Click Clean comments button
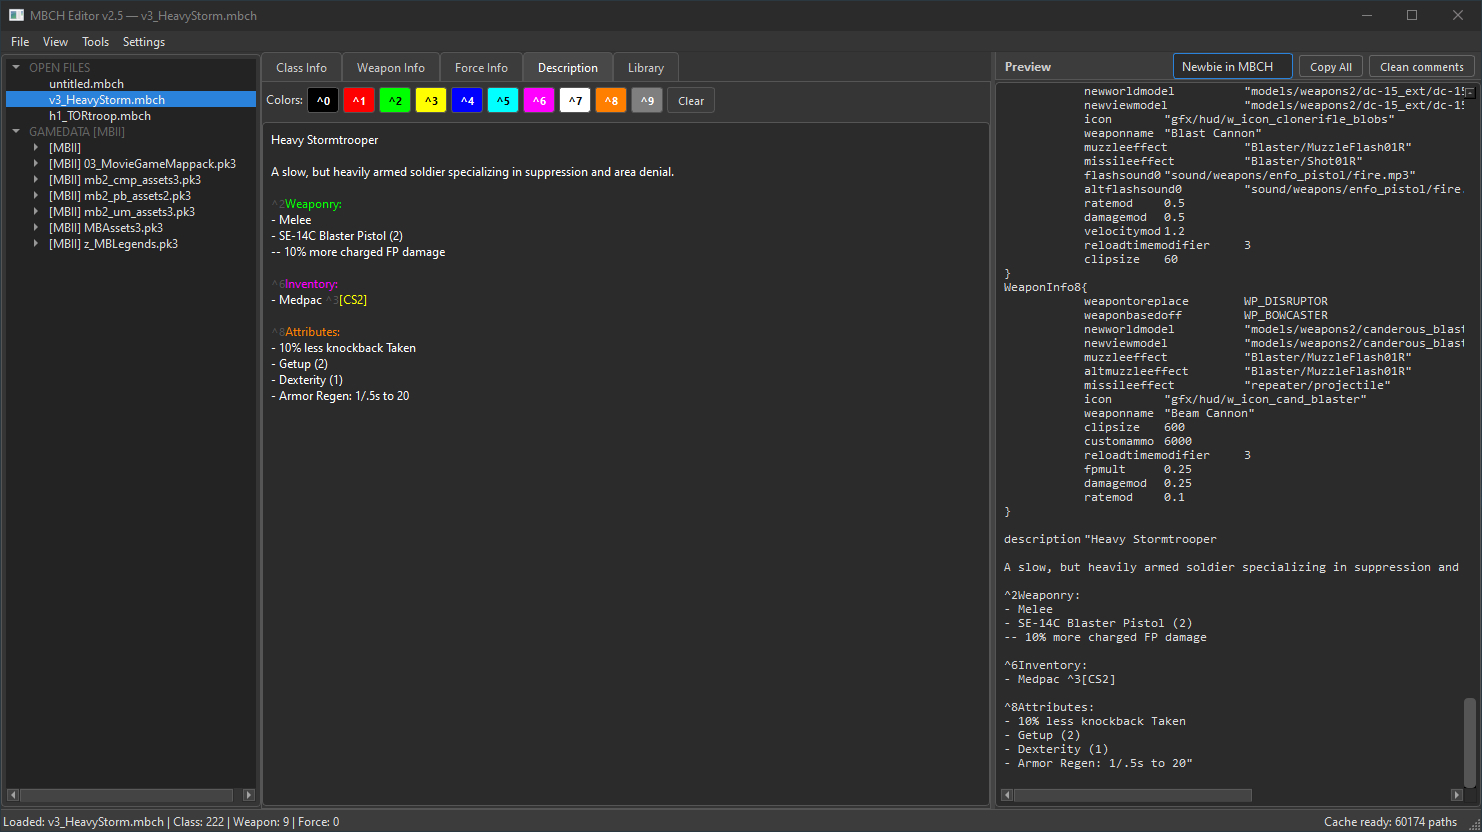 pyautogui.click(x=1422, y=67)
